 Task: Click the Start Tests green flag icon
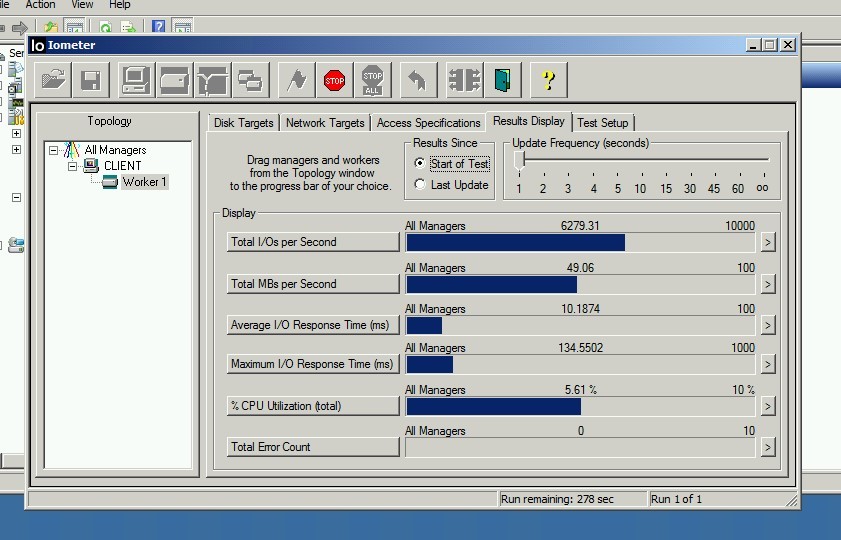(296, 79)
